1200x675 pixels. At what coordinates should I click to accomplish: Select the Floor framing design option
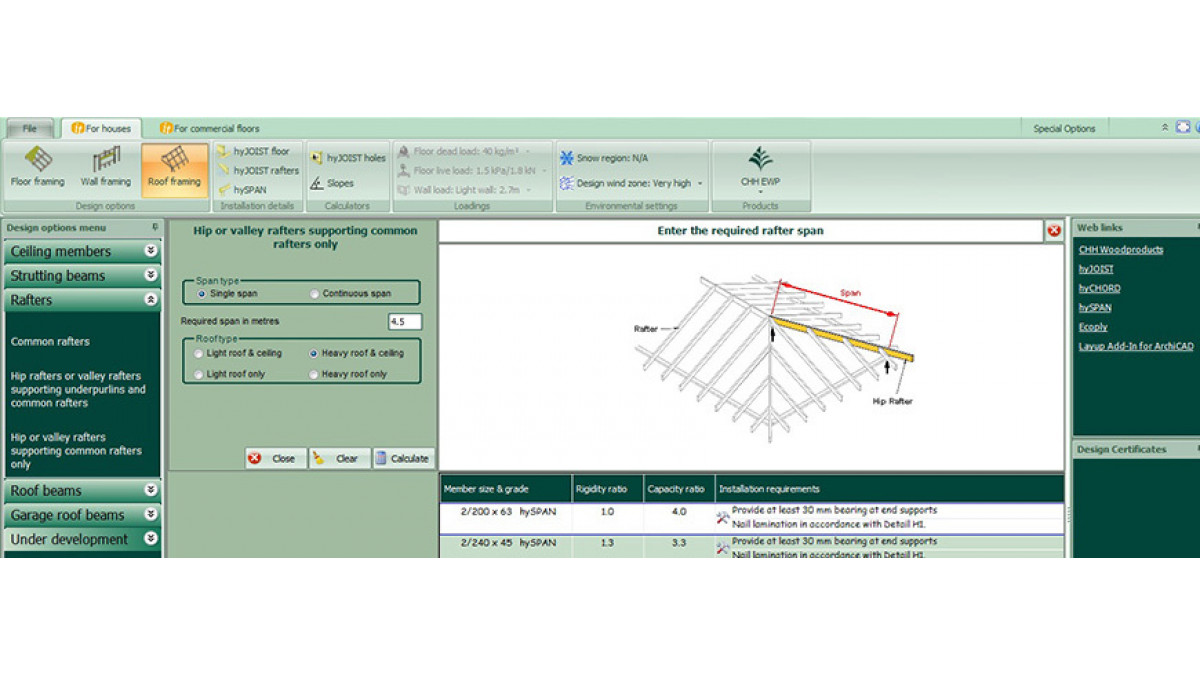pos(37,169)
